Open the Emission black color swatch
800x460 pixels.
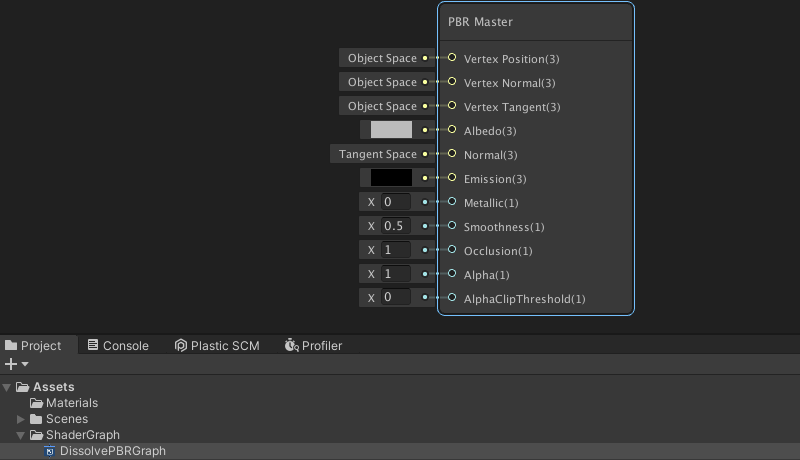pyautogui.click(x=391, y=177)
